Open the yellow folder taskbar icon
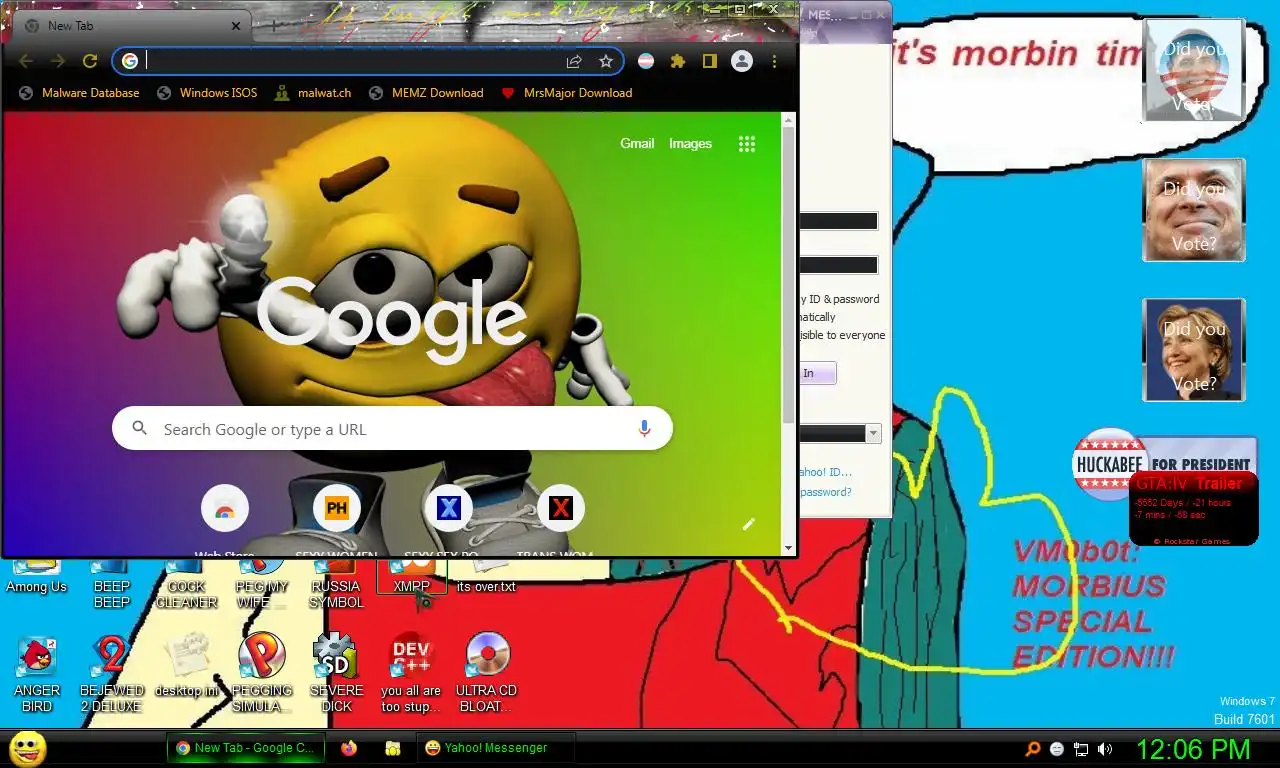Screen dimensions: 1280x768 pyautogui.click(x=393, y=748)
